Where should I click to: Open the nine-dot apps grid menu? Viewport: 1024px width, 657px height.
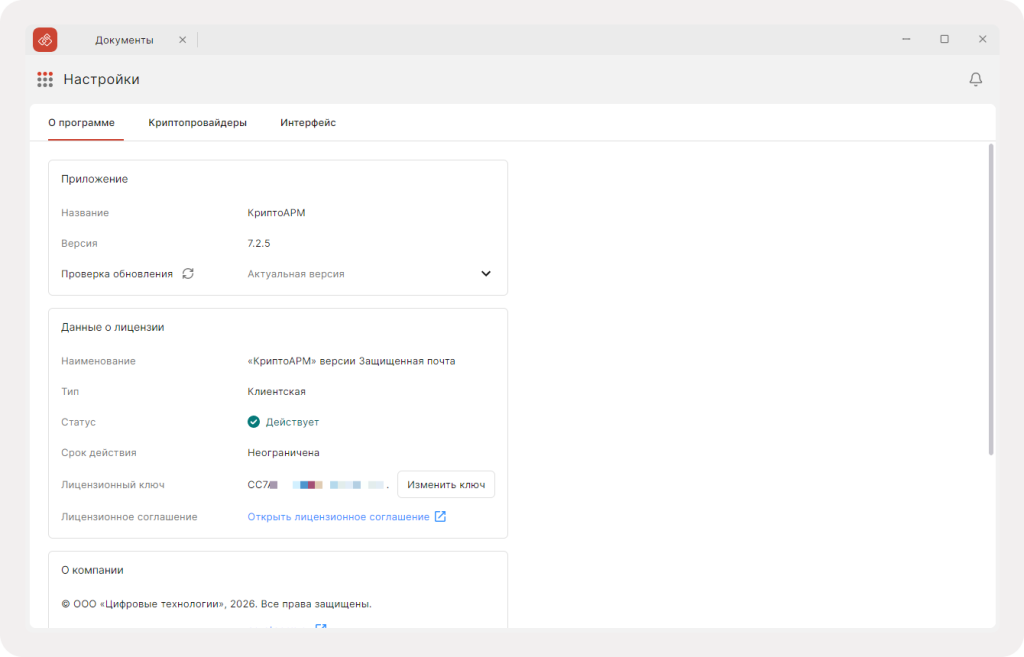[x=45, y=80]
